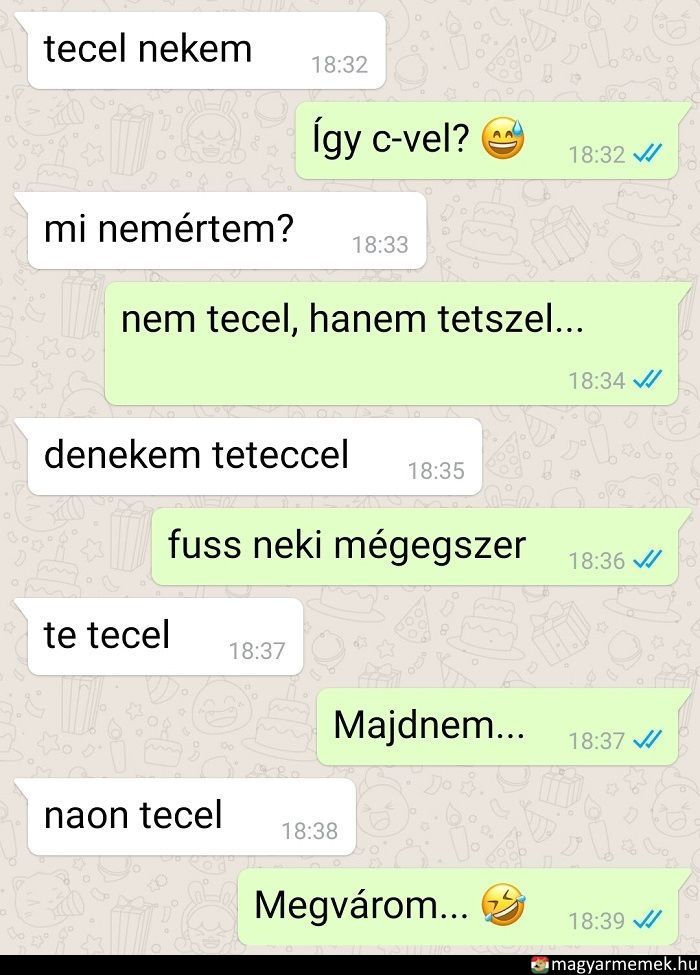
Task: Click the blue read checkmarks at 18:37
Action: [647, 739]
